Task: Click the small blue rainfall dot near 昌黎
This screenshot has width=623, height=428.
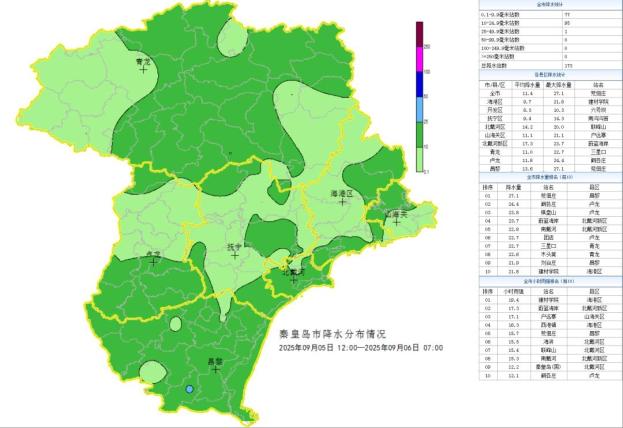Action: tap(190, 389)
